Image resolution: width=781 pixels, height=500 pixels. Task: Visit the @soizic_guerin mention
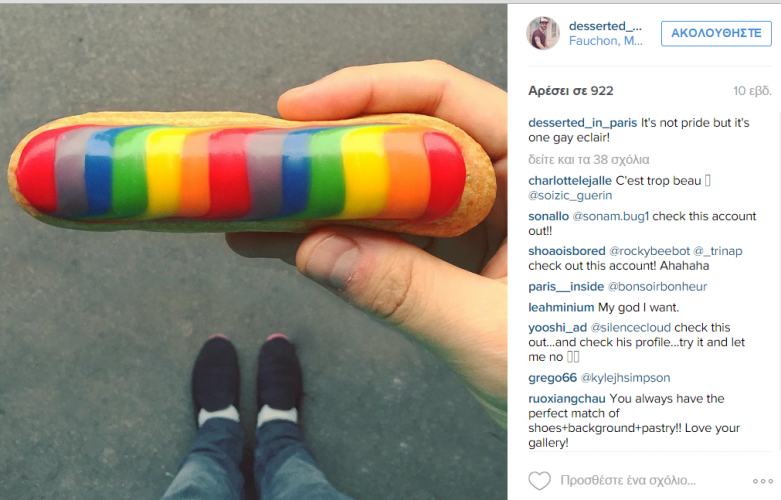click(x=570, y=196)
